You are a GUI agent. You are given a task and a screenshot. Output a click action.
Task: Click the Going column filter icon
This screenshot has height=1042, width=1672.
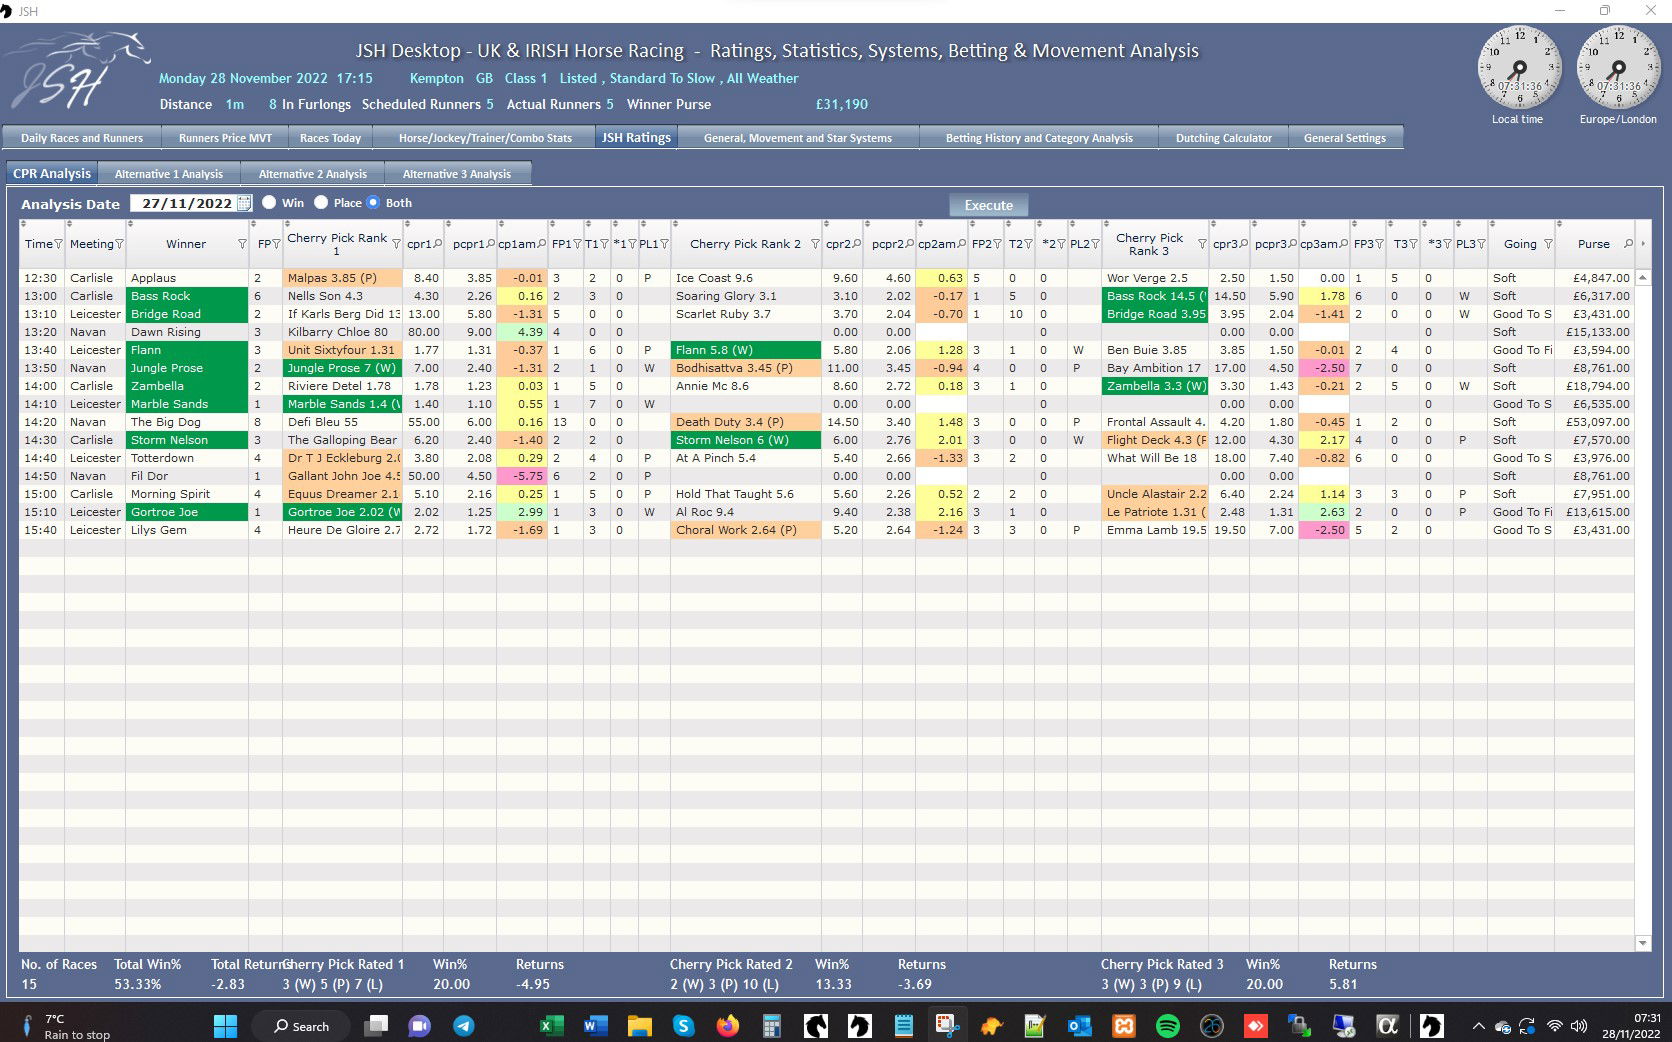(1548, 244)
